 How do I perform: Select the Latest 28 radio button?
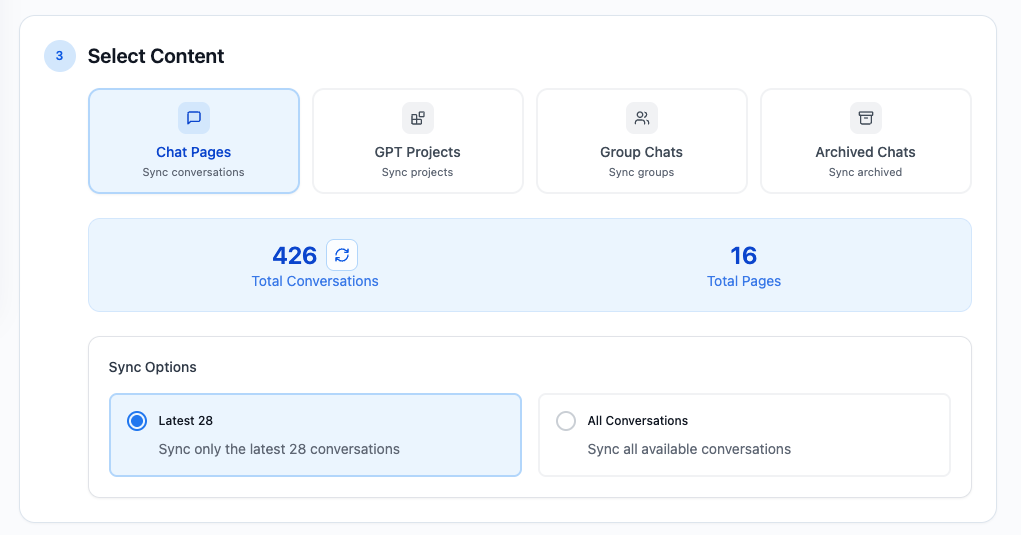click(x=137, y=421)
